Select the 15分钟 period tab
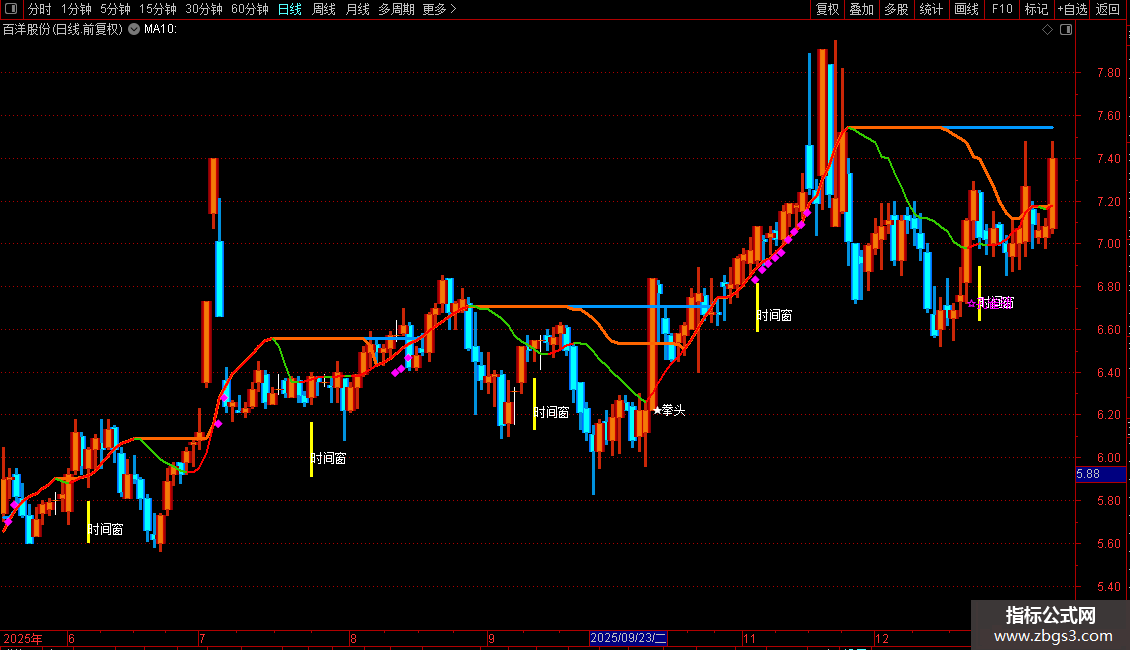The width and height of the screenshot is (1130, 650). point(158,9)
